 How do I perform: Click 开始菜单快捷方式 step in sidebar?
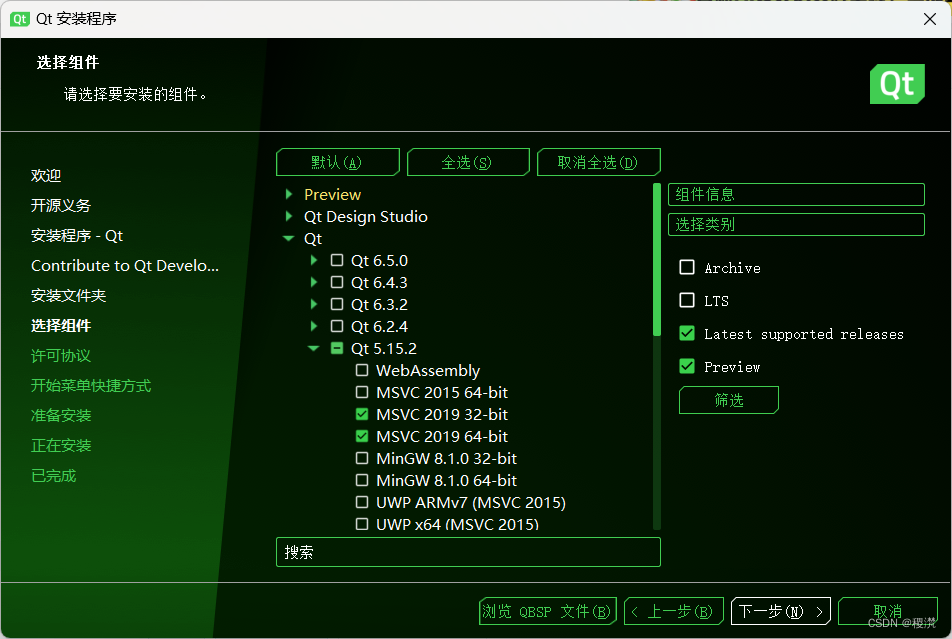pyautogui.click(x=91, y=386)
